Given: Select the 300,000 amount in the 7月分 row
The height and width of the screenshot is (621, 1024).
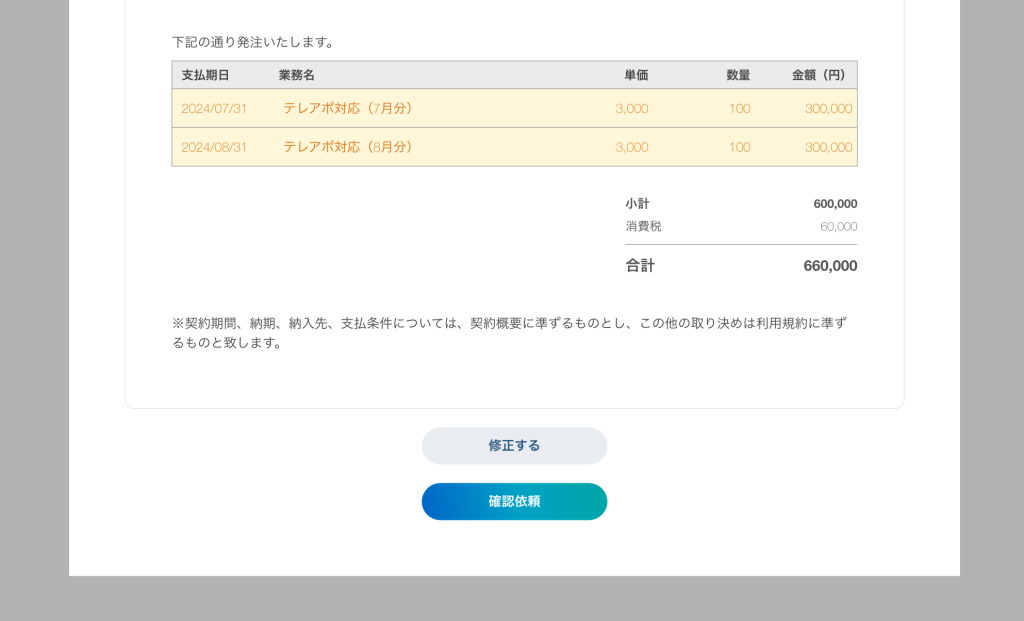Looking at the screenshot, I should point(828,108).
